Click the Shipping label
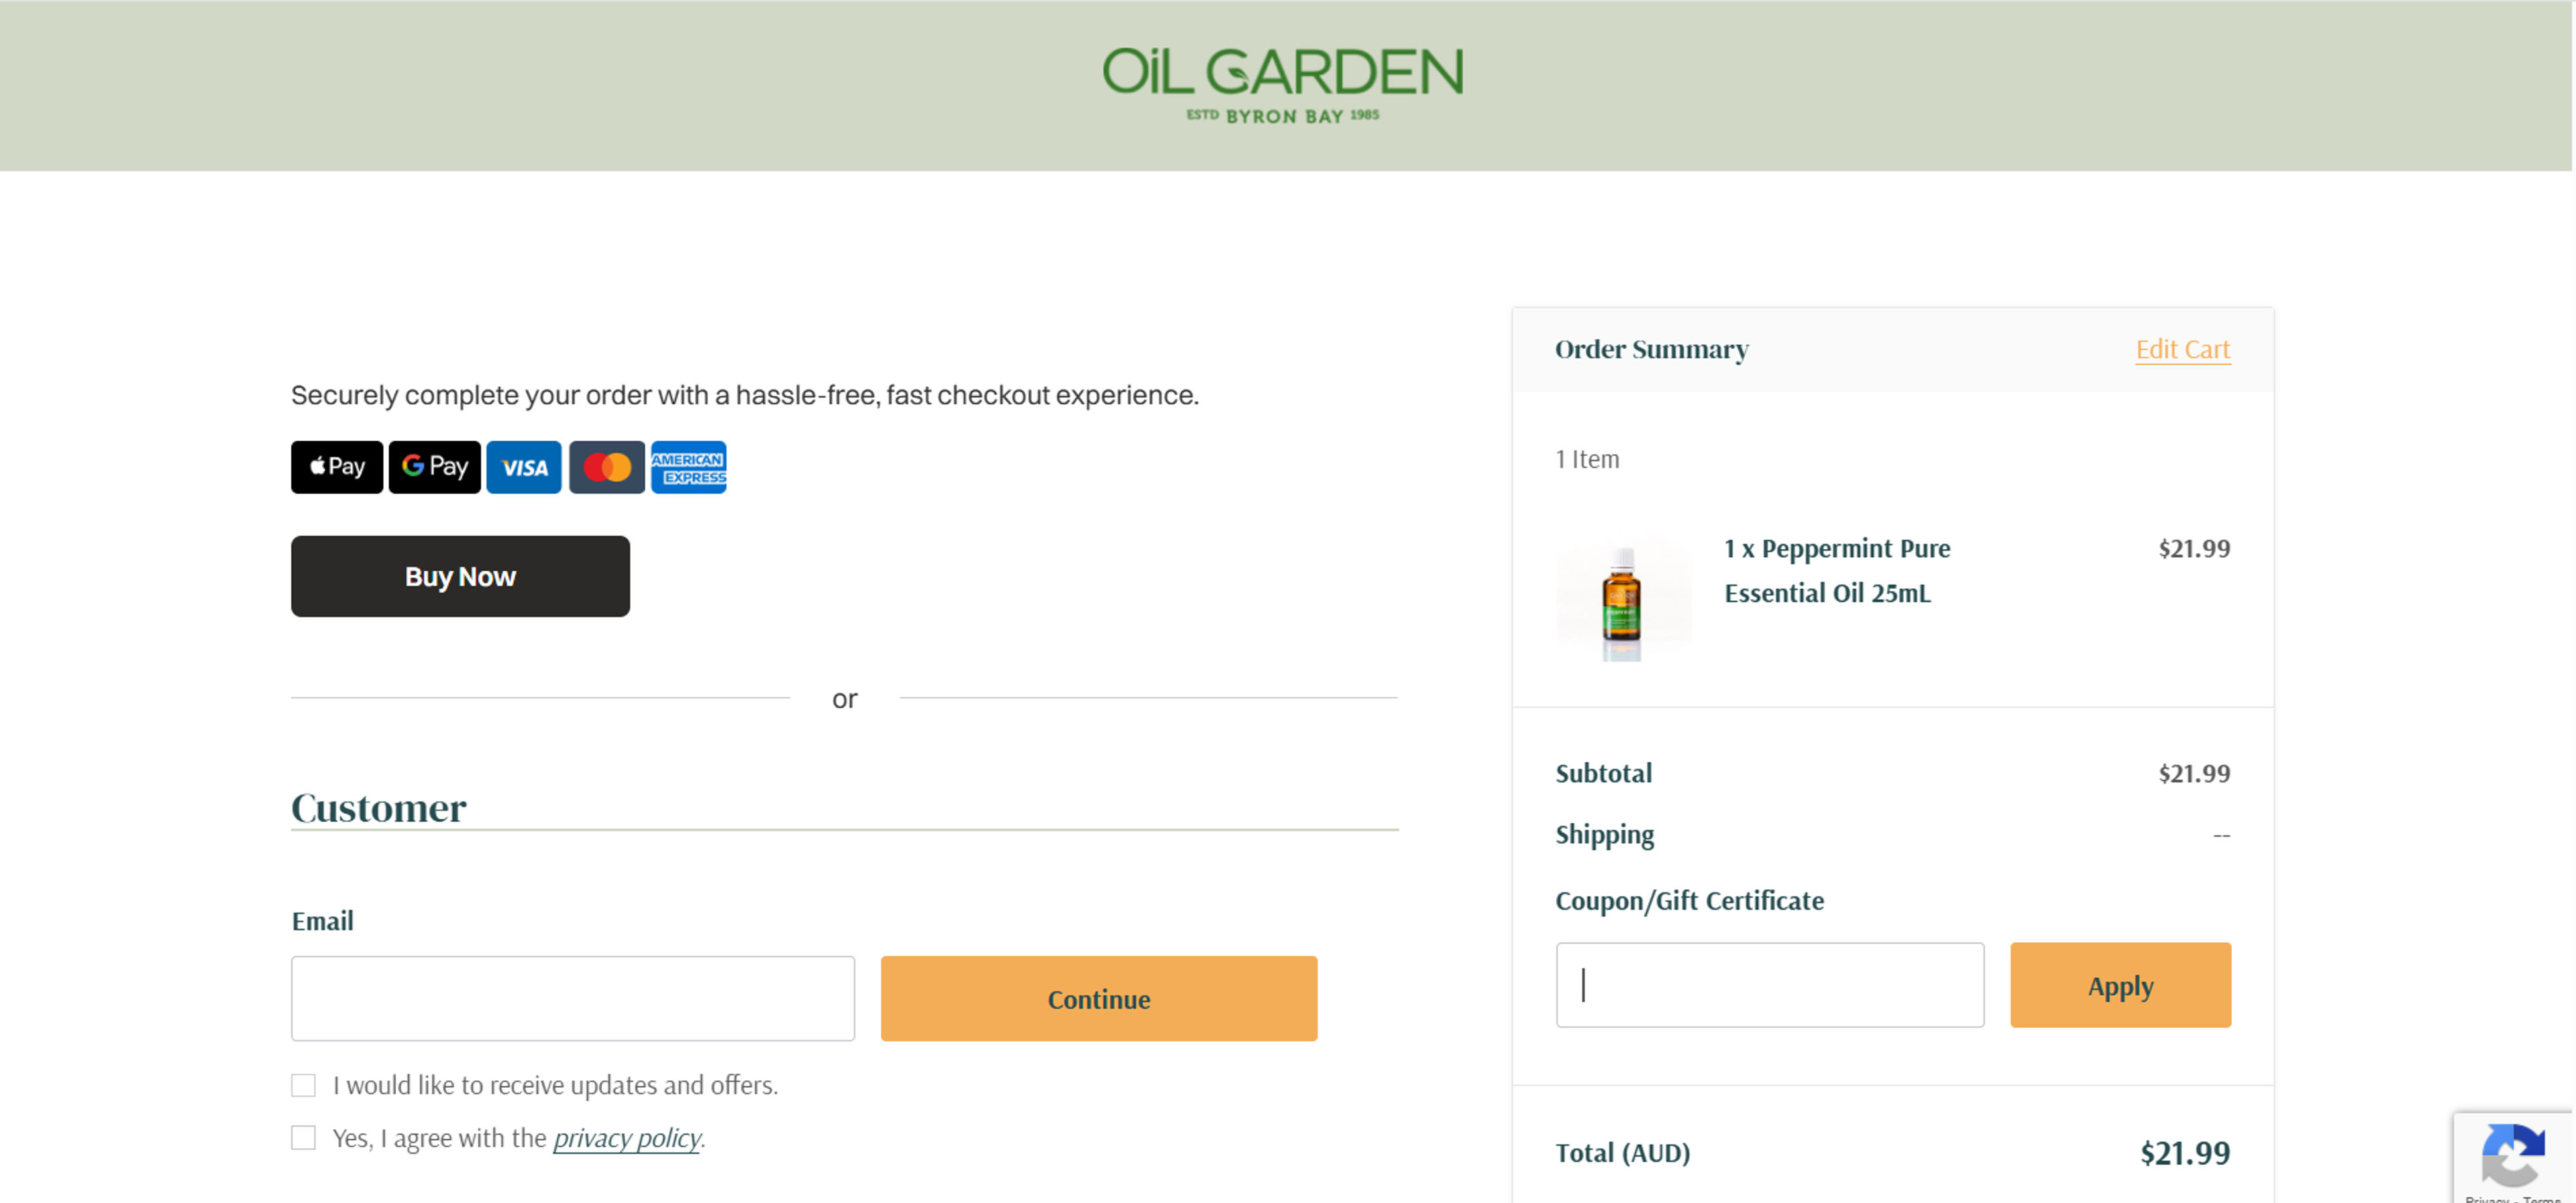 click(x=1605, y=834)
